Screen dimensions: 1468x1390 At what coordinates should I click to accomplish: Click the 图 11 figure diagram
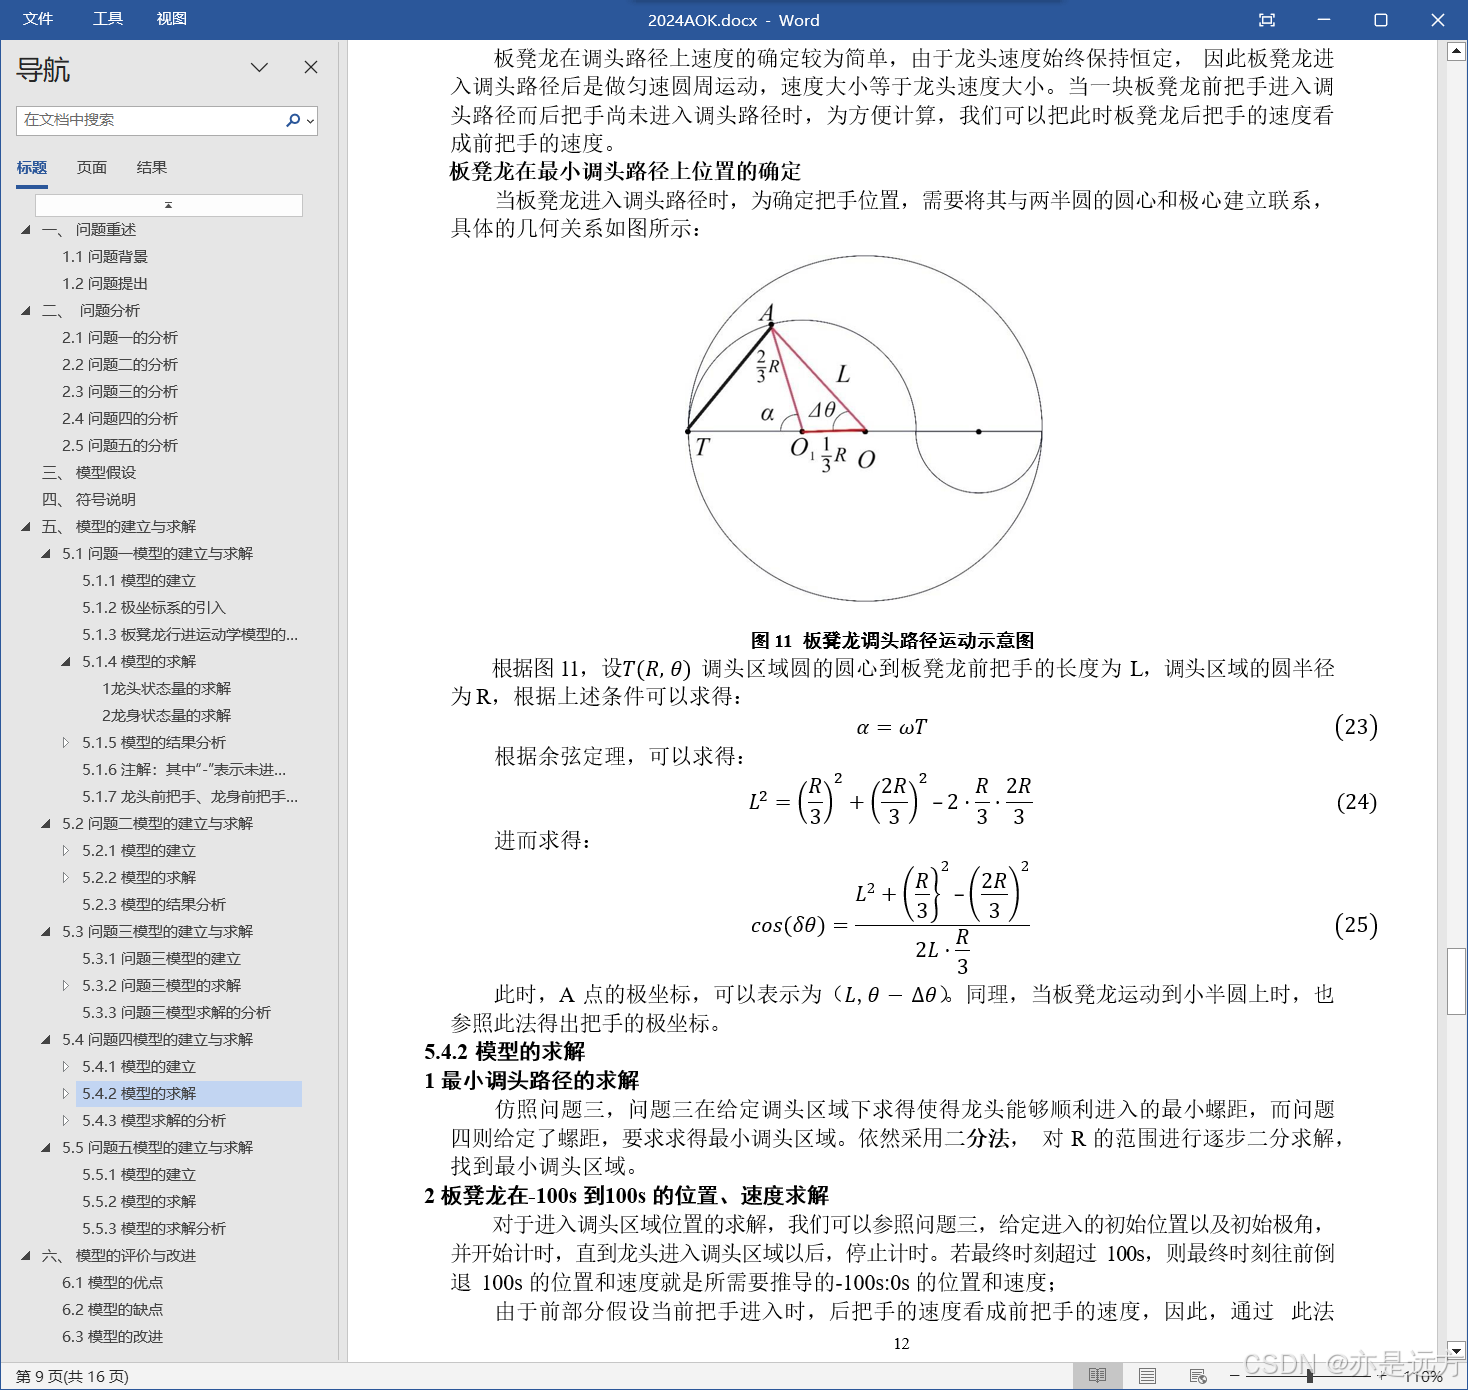(865, 430)
